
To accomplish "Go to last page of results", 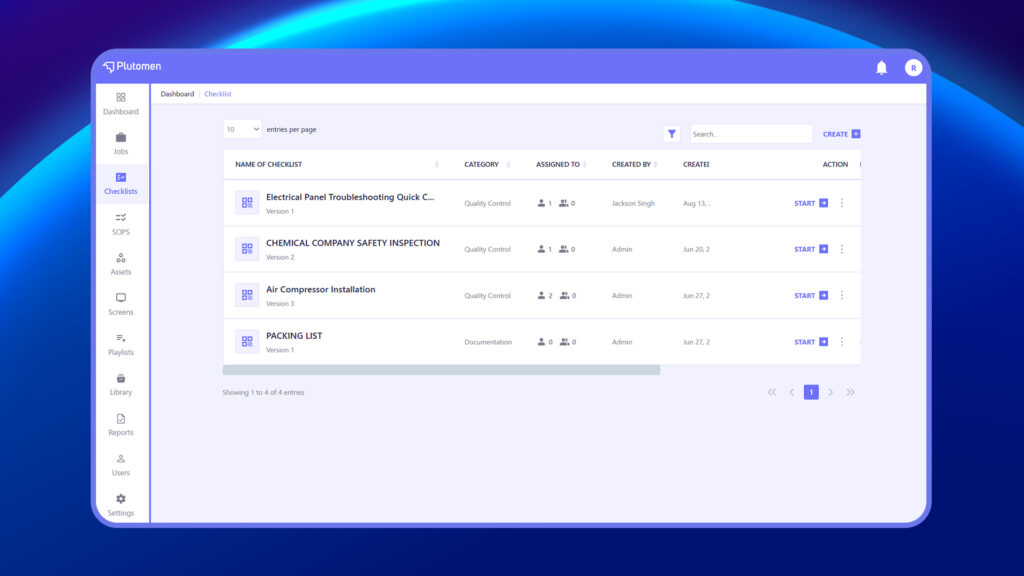I will point(850,392).
